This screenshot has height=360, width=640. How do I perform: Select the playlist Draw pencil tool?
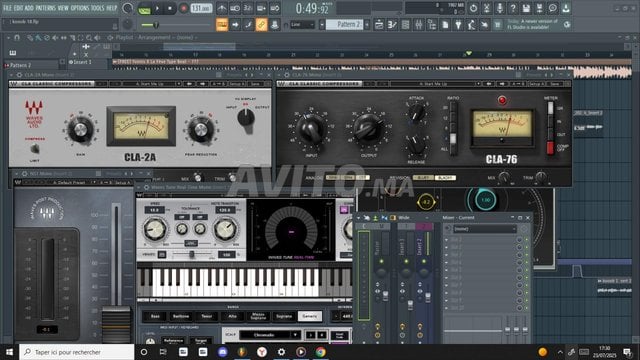[30, 38]
